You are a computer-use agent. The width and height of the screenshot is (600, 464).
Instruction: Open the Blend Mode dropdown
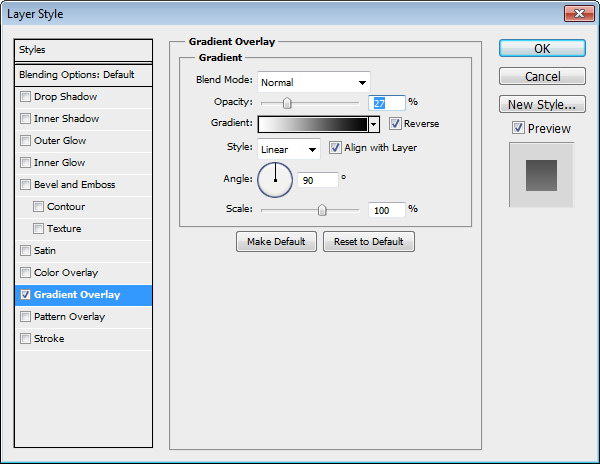pyautogui.click(x=314, y=82)
